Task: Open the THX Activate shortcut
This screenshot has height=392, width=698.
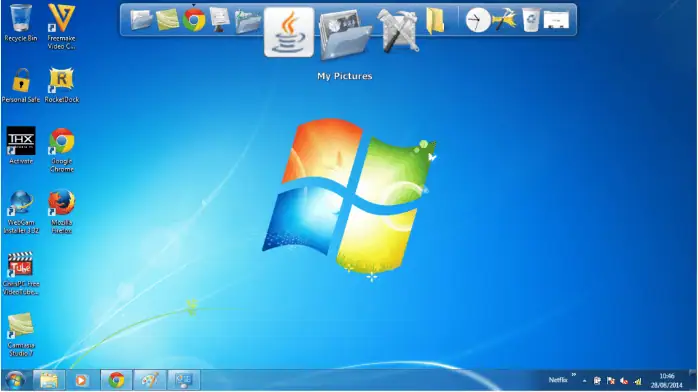Action: (21, 145)
